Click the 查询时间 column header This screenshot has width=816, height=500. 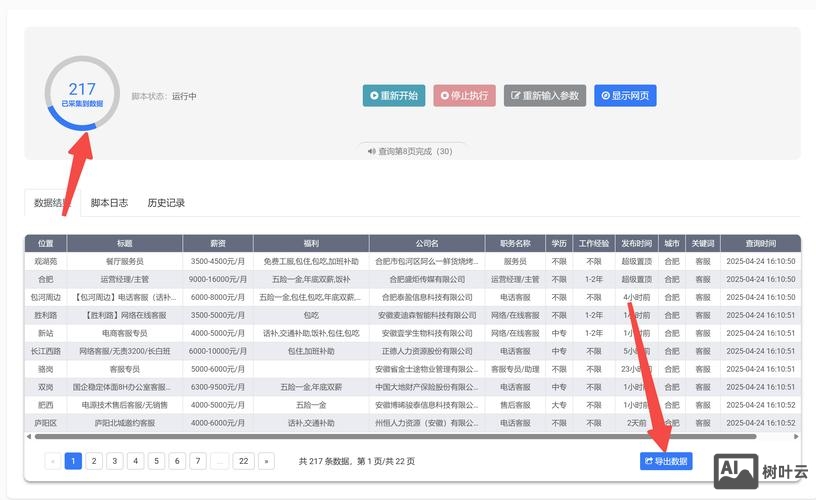[761, 243]
